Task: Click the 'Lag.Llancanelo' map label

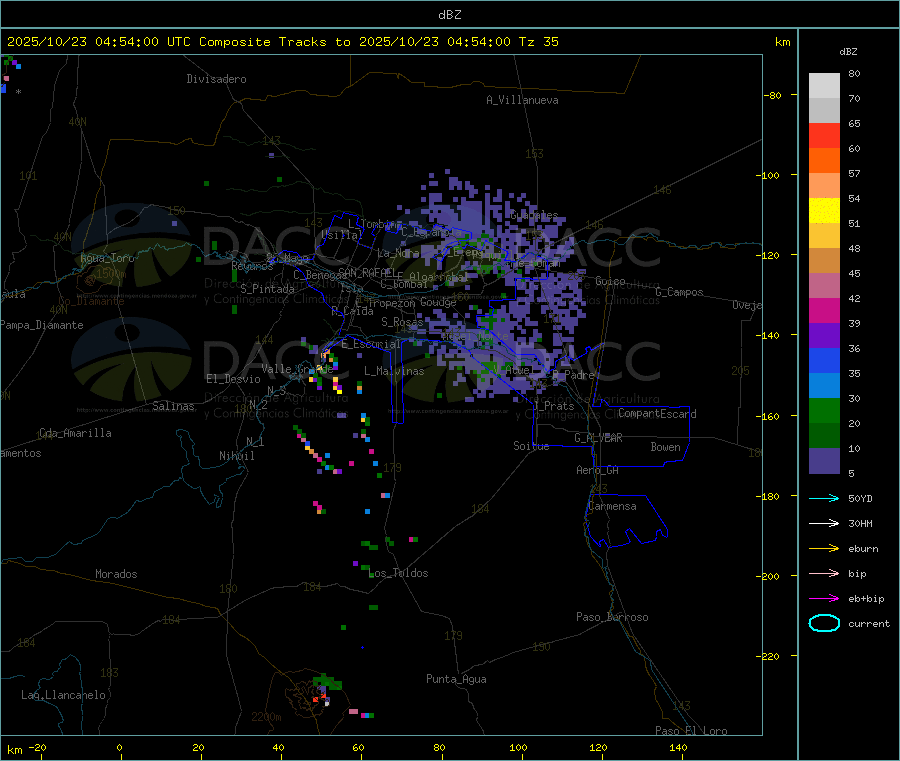Action: tap(64, 695)
